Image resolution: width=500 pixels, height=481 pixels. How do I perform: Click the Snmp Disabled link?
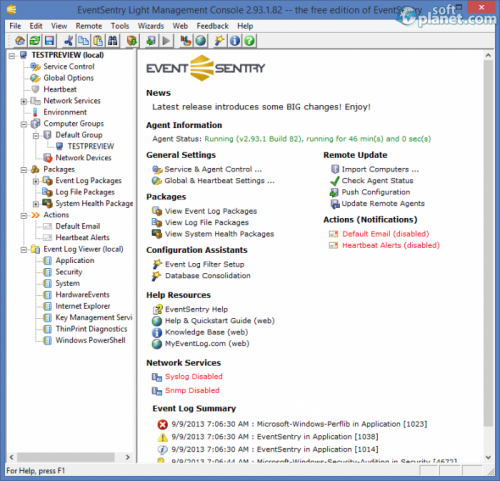click(x=192, y=390)
